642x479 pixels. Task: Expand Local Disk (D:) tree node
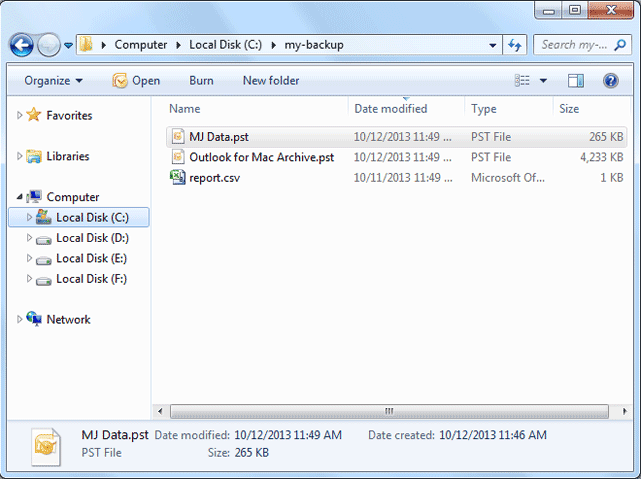point(29,237)
